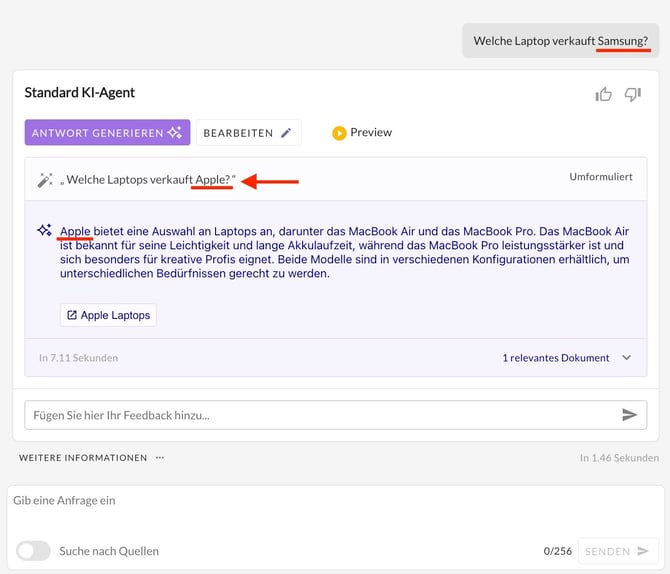The image size is (670, 574).
Task: Select the Samsung question message bubble
Action: [x=560, y=41]
